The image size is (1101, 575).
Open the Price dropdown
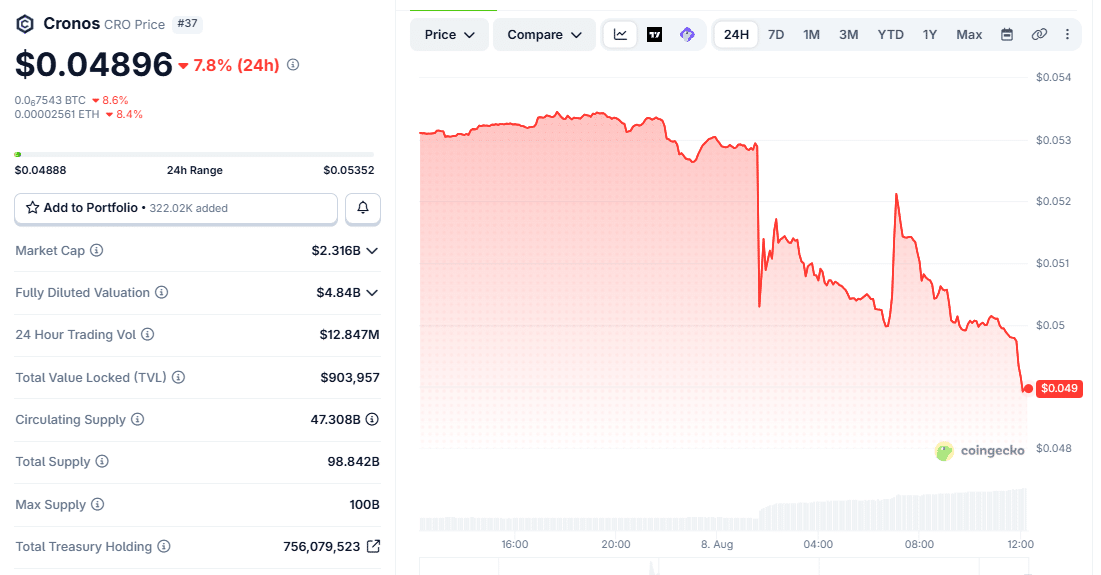point(449,34)
